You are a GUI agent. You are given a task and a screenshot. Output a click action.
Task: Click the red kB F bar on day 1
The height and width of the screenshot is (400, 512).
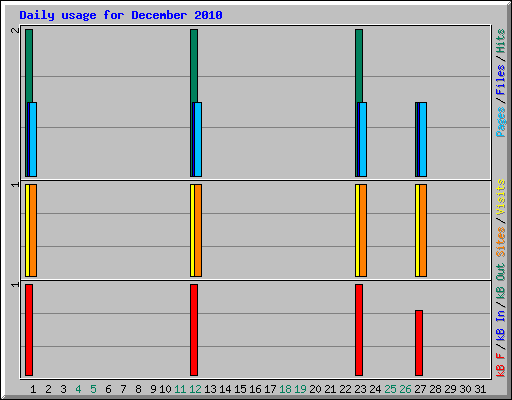(29, 330)
